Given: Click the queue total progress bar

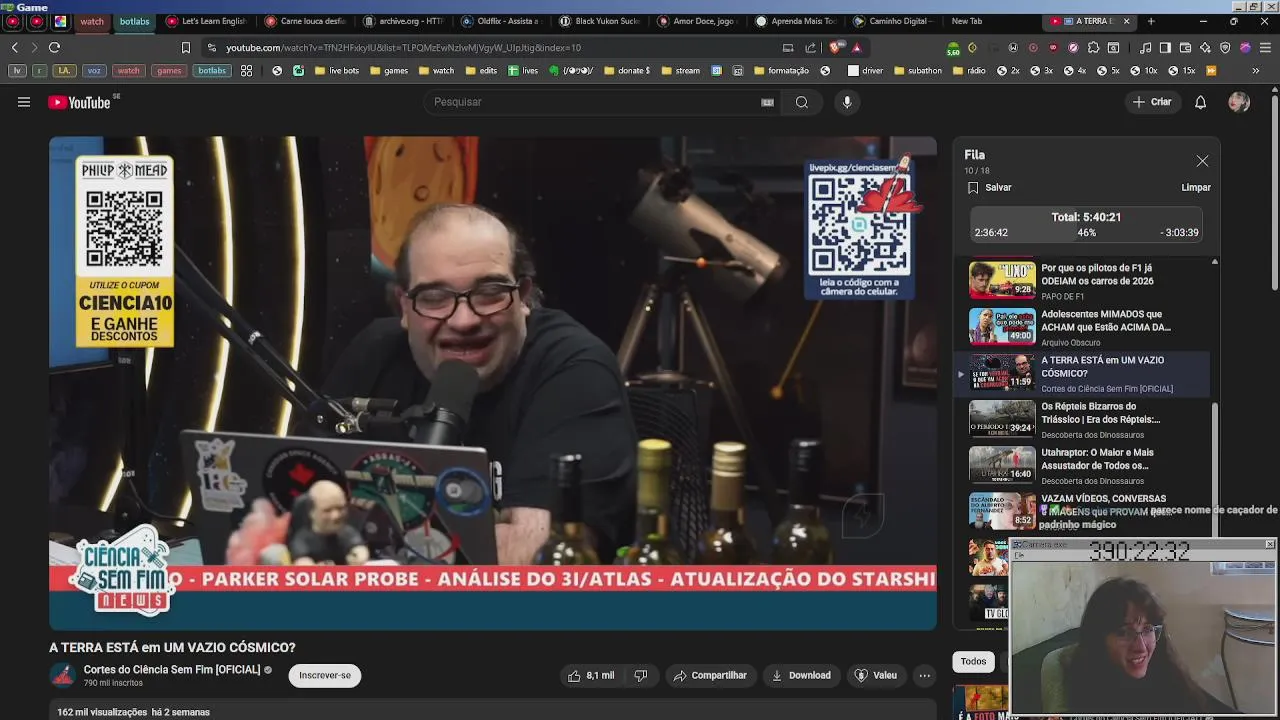Looking at the screenshot, I should pos(1087,225).
